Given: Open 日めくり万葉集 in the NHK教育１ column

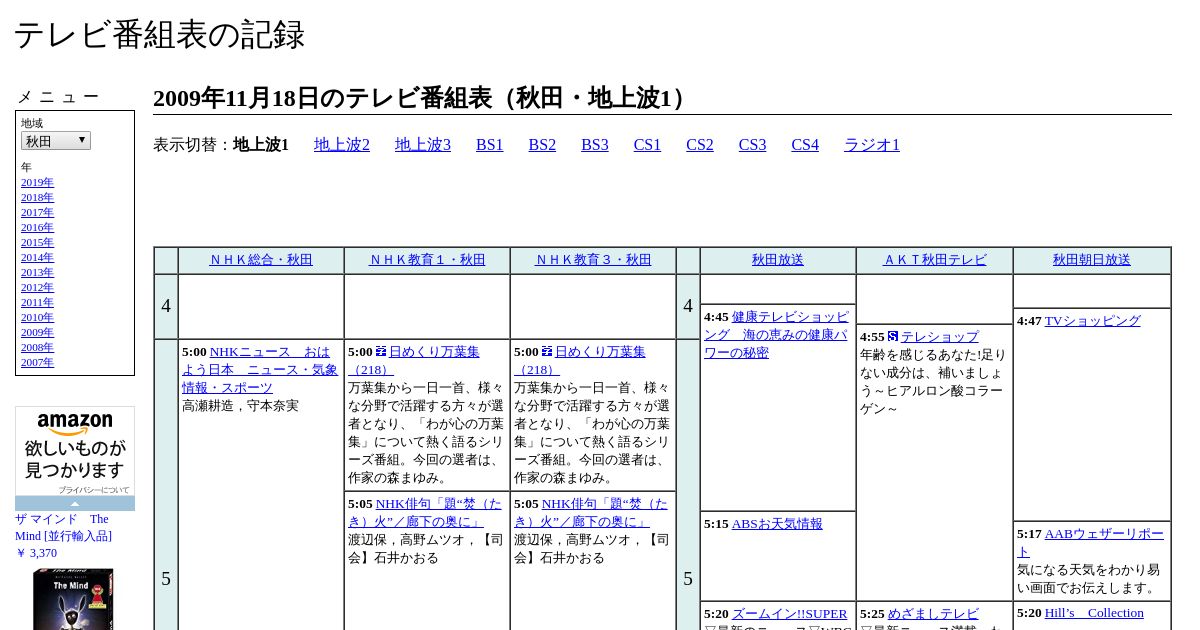Looking at the screenshot, I should click(414, 361).
